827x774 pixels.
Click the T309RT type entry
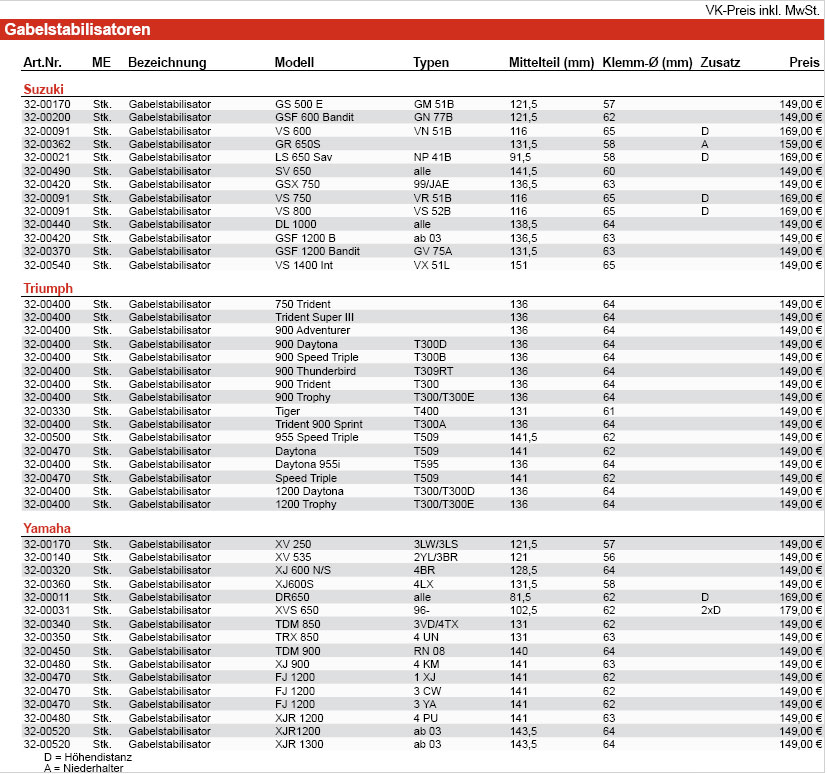tap(433, 371)
